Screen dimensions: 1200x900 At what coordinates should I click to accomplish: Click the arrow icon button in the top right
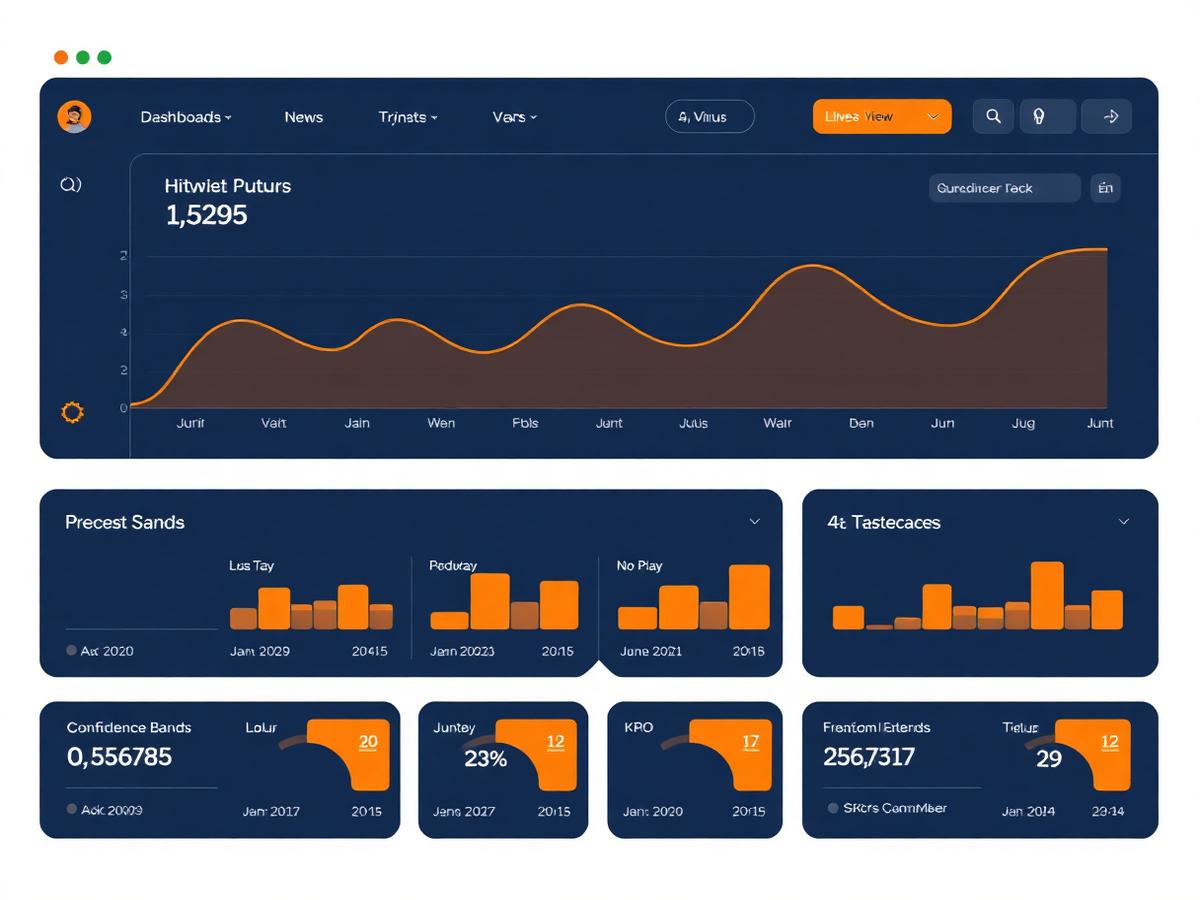point(1108,116)
